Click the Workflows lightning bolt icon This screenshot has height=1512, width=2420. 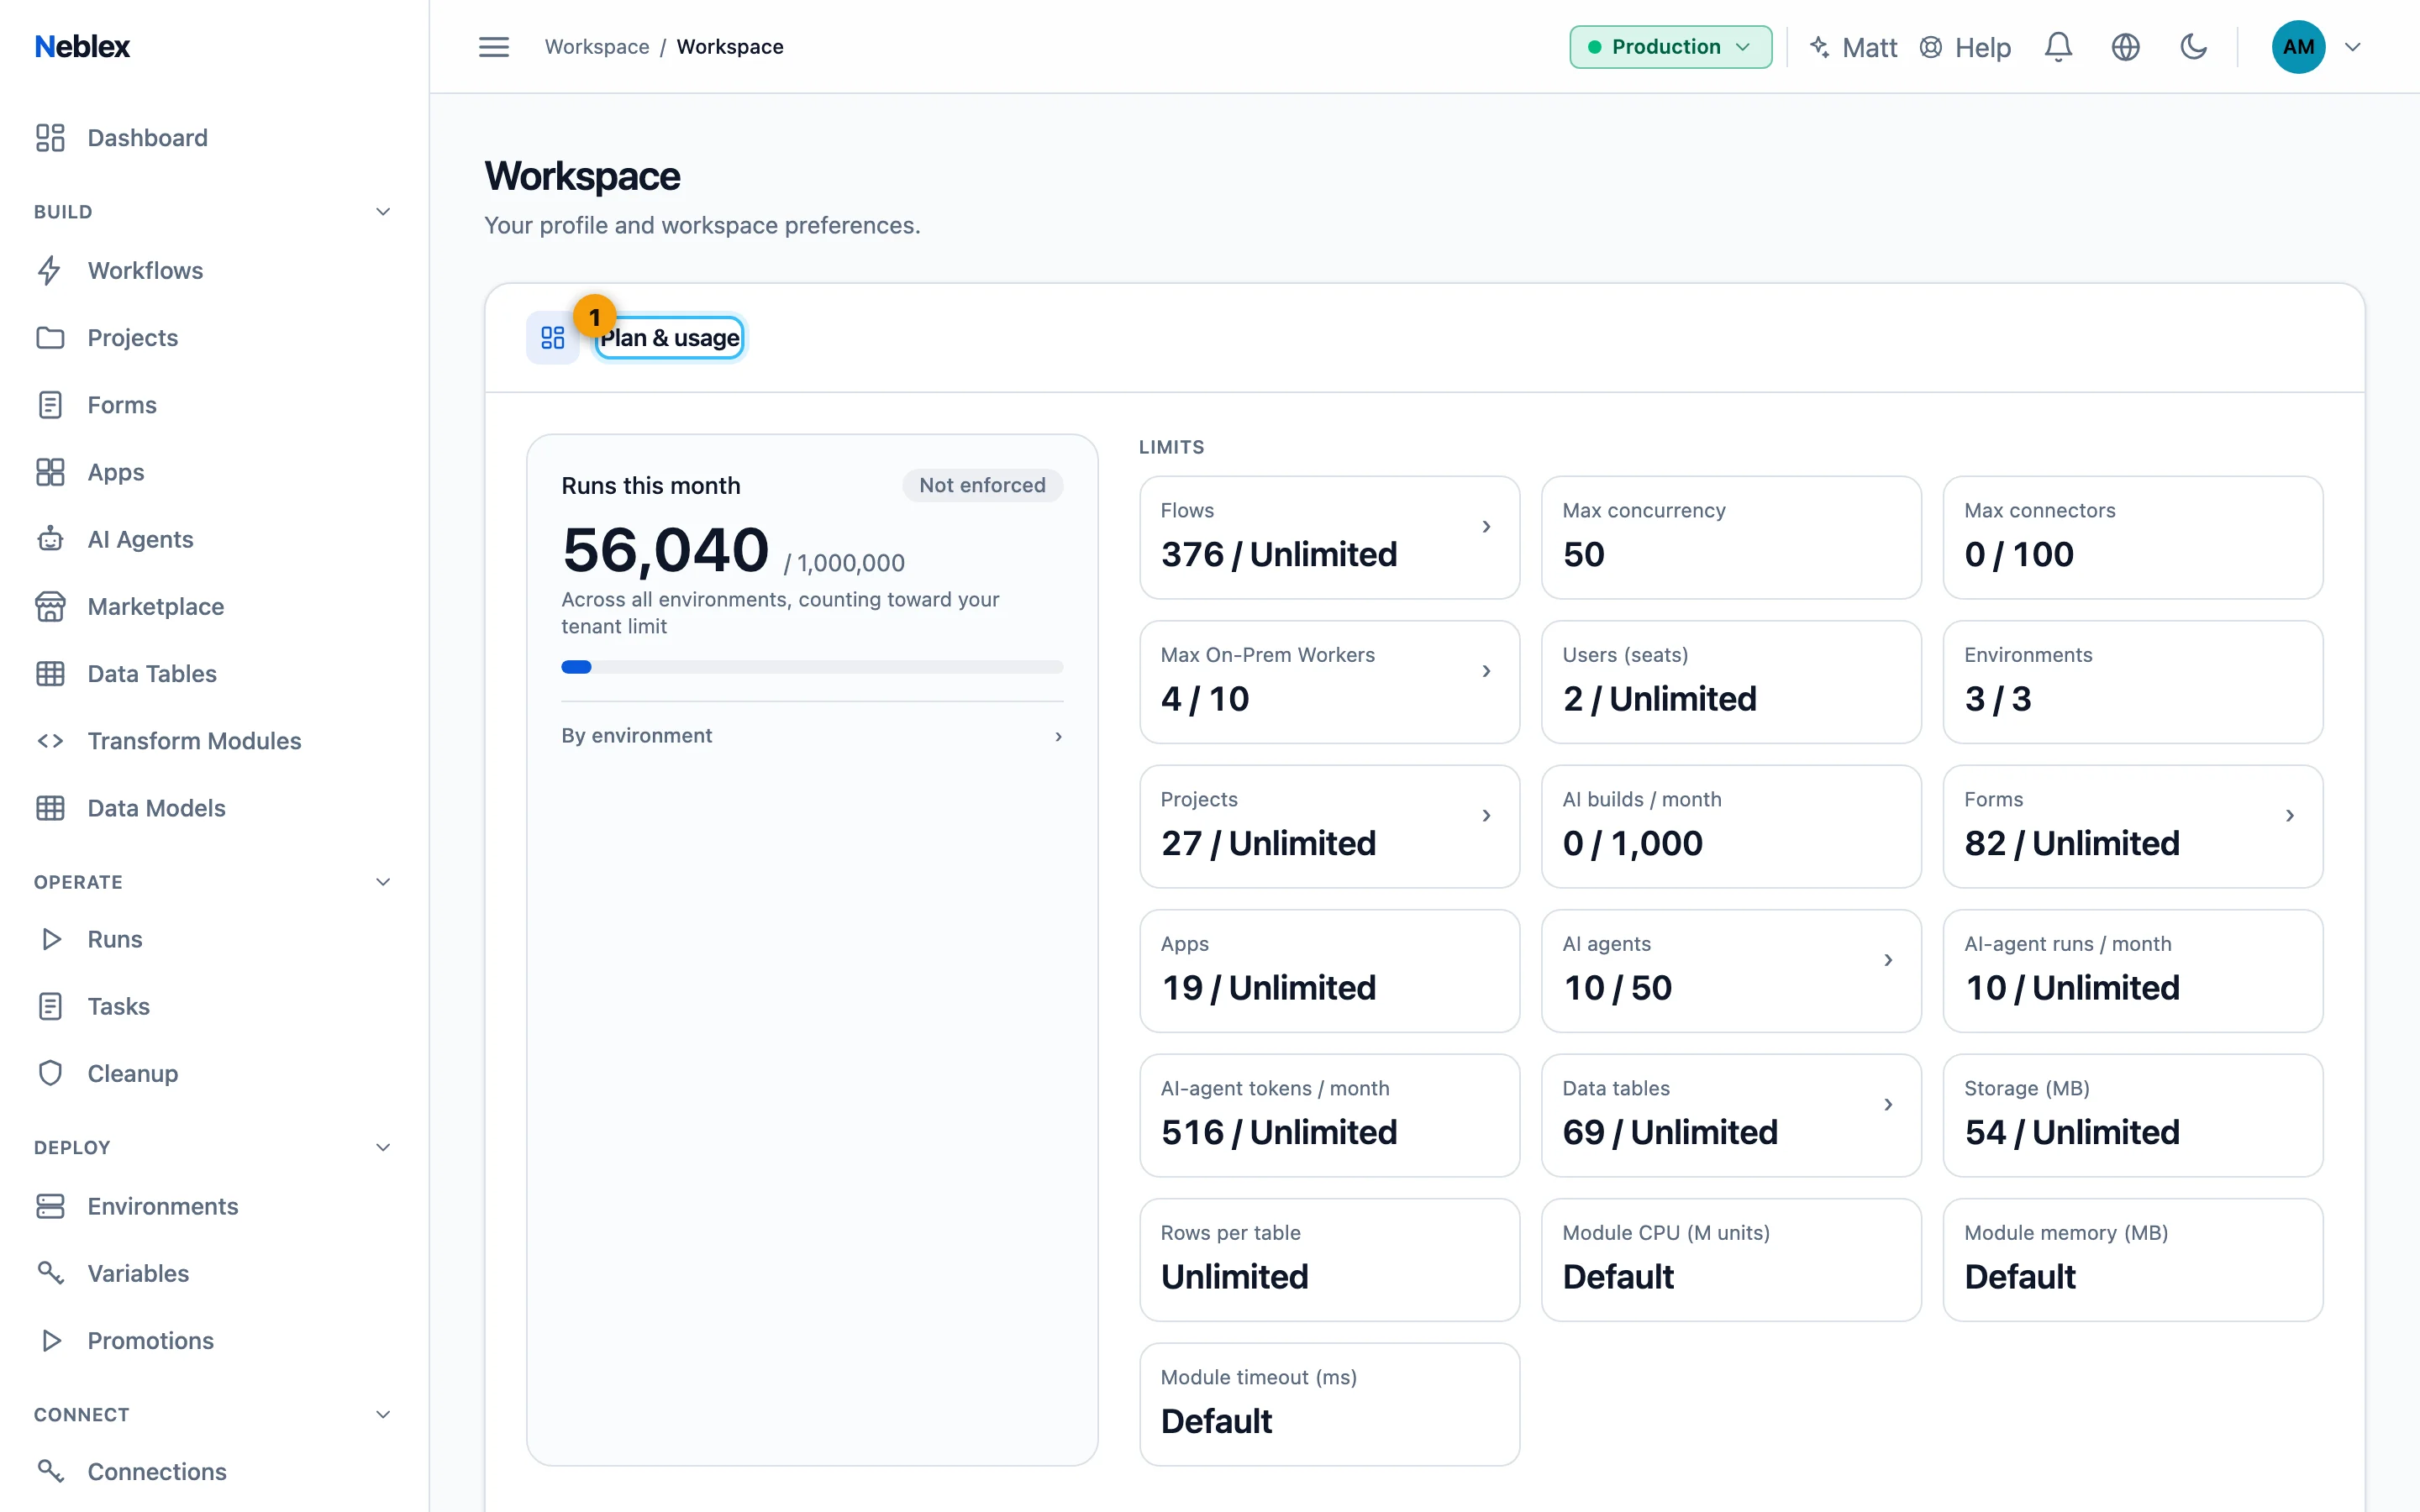(x=50, y=271)
